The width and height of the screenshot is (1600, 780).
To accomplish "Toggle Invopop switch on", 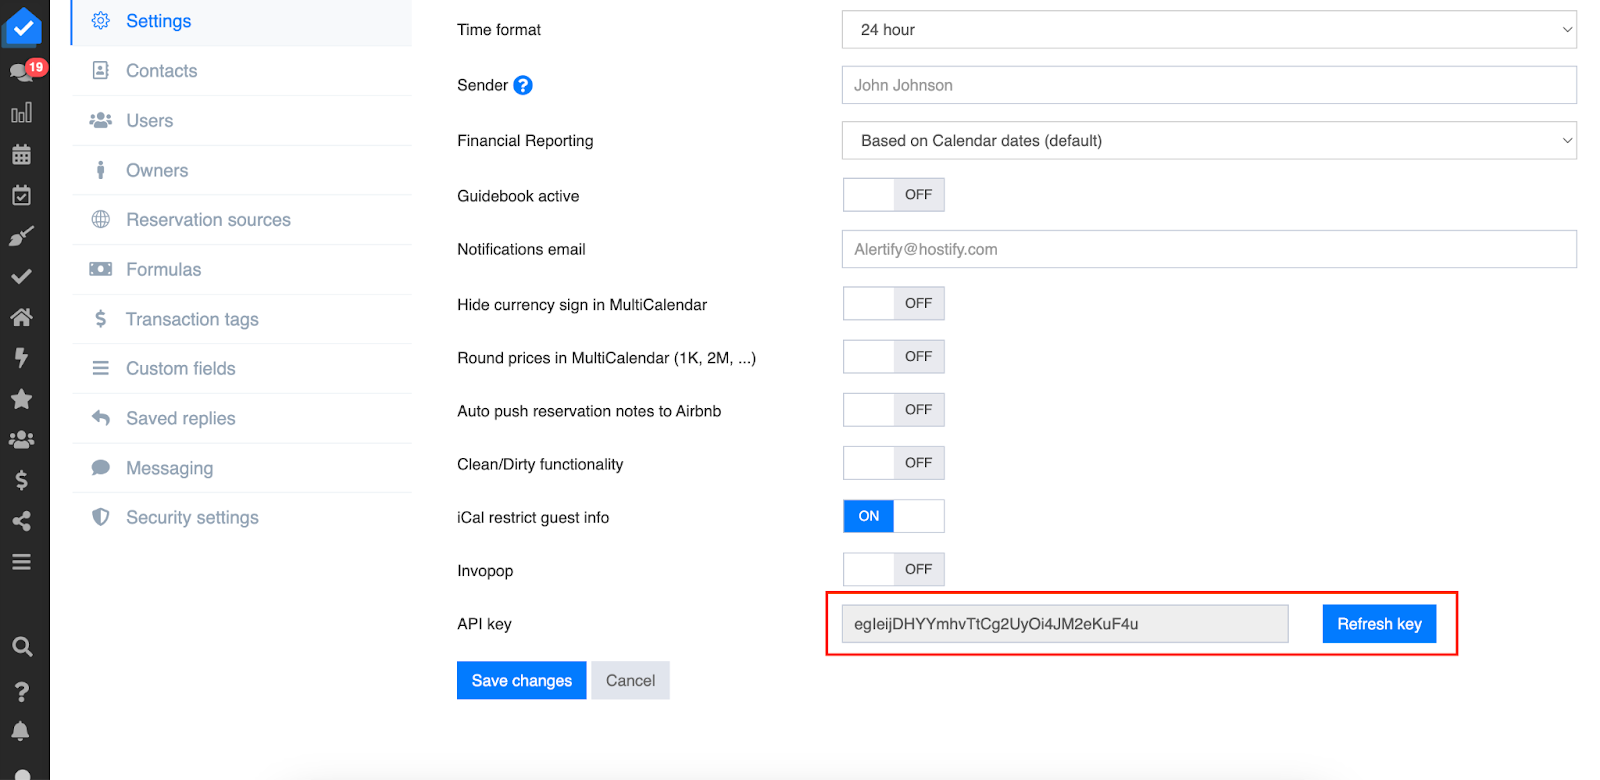I will [x=893, y=569].
